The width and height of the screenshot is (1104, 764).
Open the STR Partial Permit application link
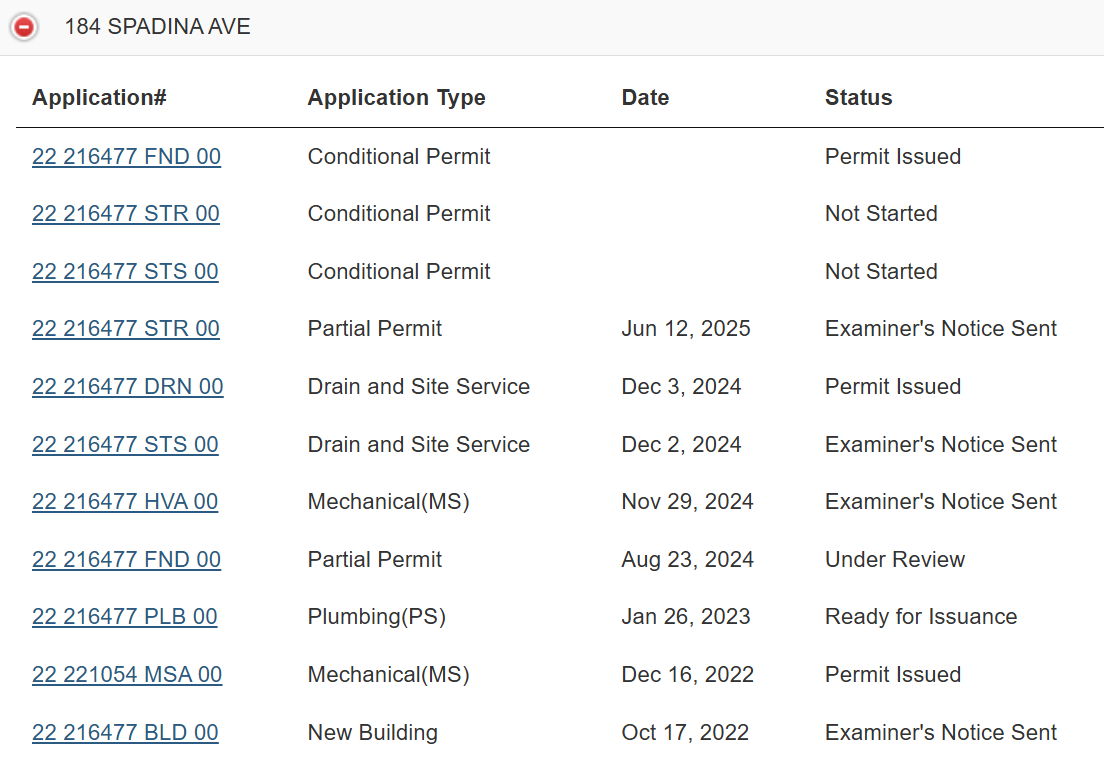click(x=125, y=329)
